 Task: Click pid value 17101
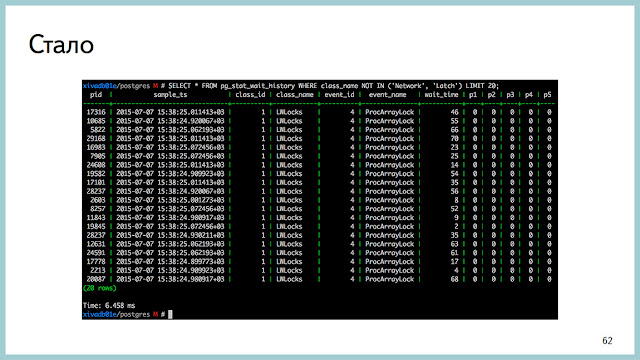(x=96, y=182)
